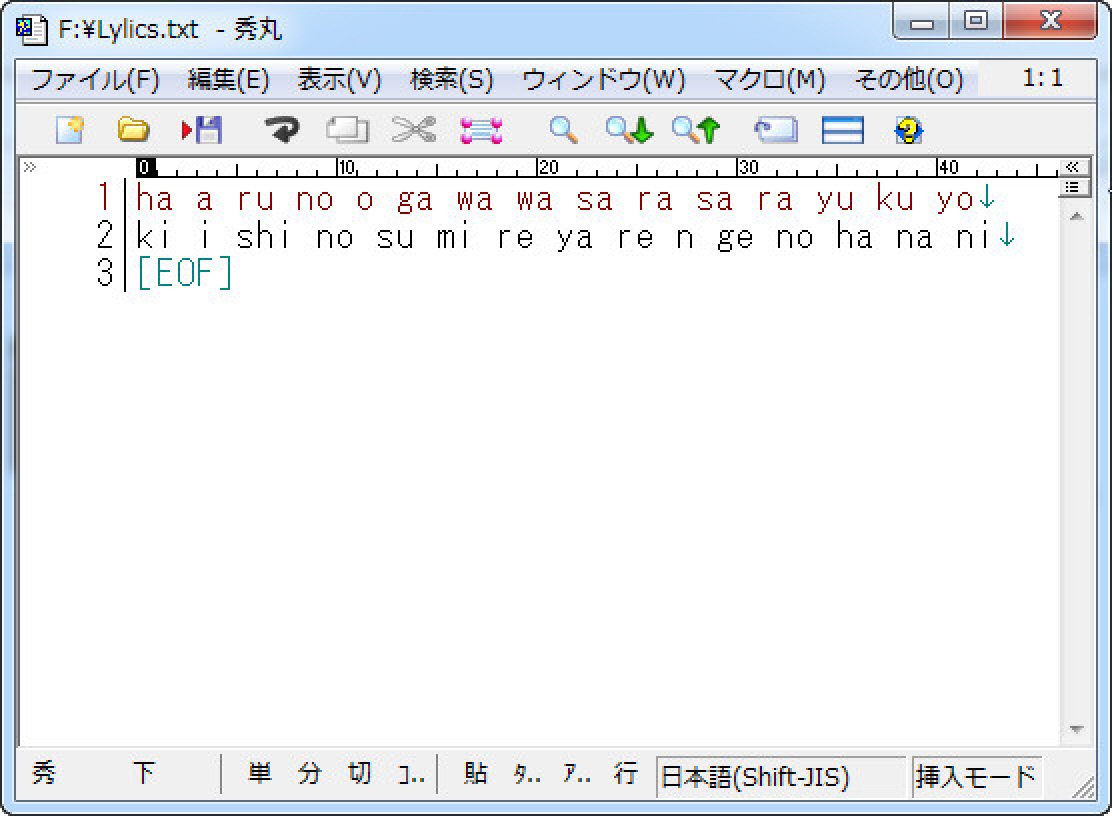Click the double-chevron icon right of the ruler
Screen dimensions: 1112x816
click(1072, 167)
